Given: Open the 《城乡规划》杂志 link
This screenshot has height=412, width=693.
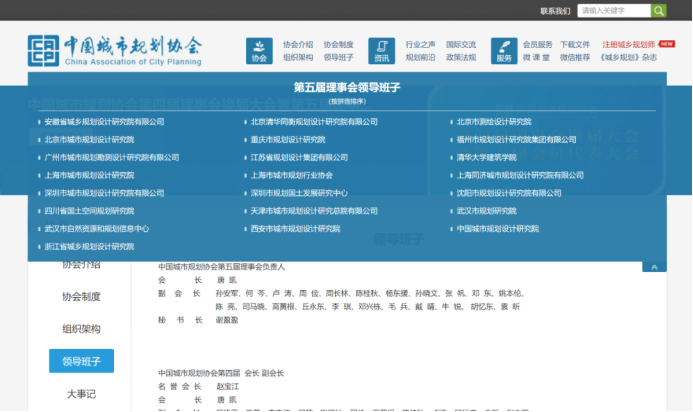Looking at the screenshot, I should click(628, 57).
